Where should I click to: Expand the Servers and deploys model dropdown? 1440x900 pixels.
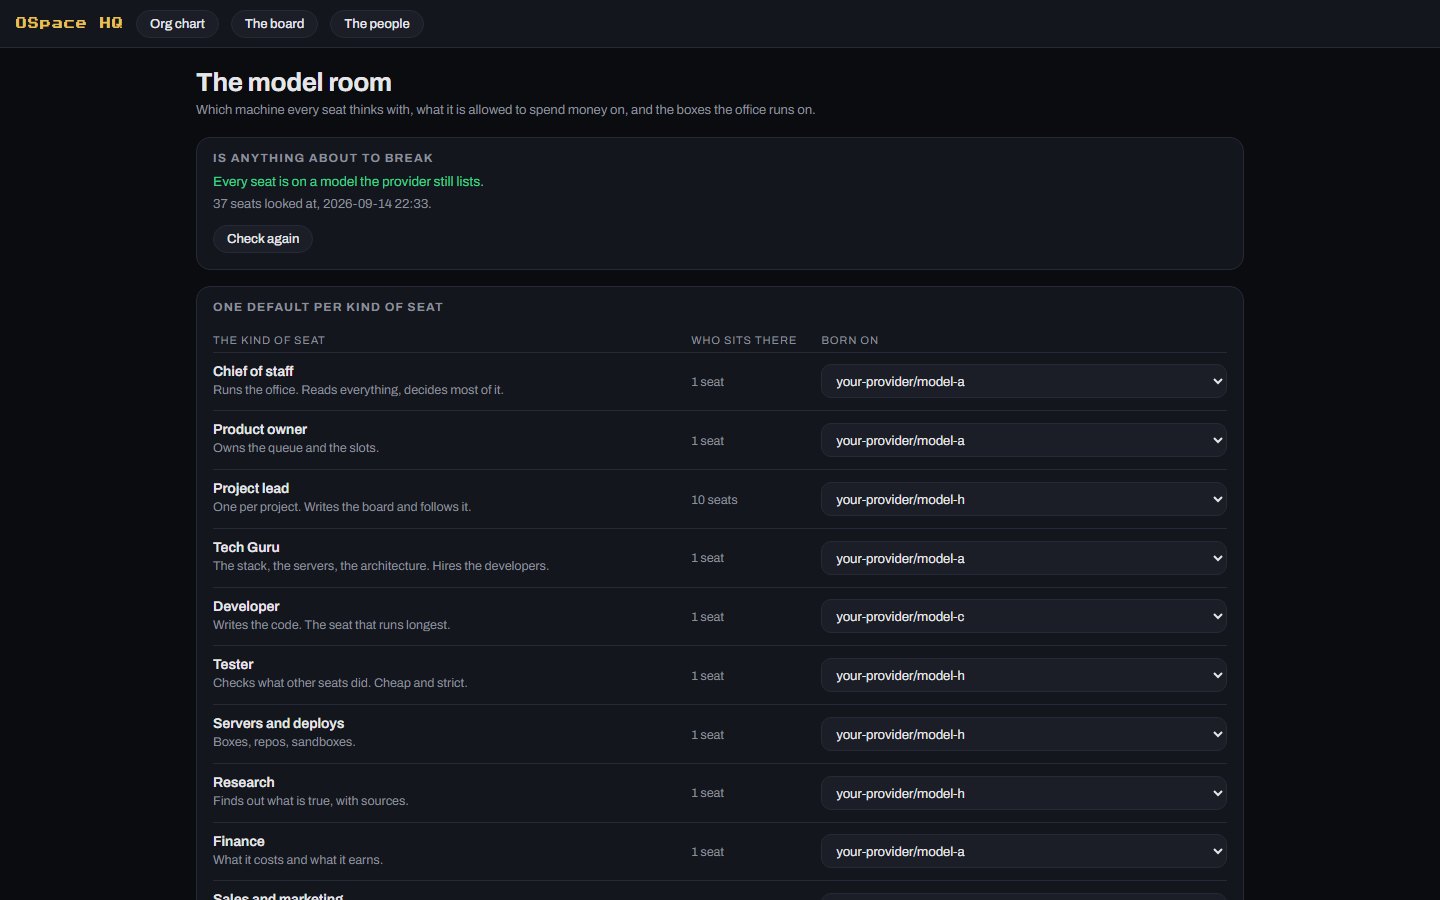[1024, 735]
